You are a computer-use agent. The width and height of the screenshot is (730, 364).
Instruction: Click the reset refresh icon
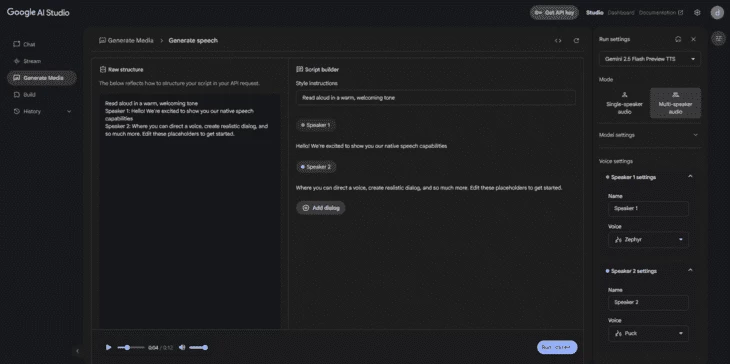point(576,40)
